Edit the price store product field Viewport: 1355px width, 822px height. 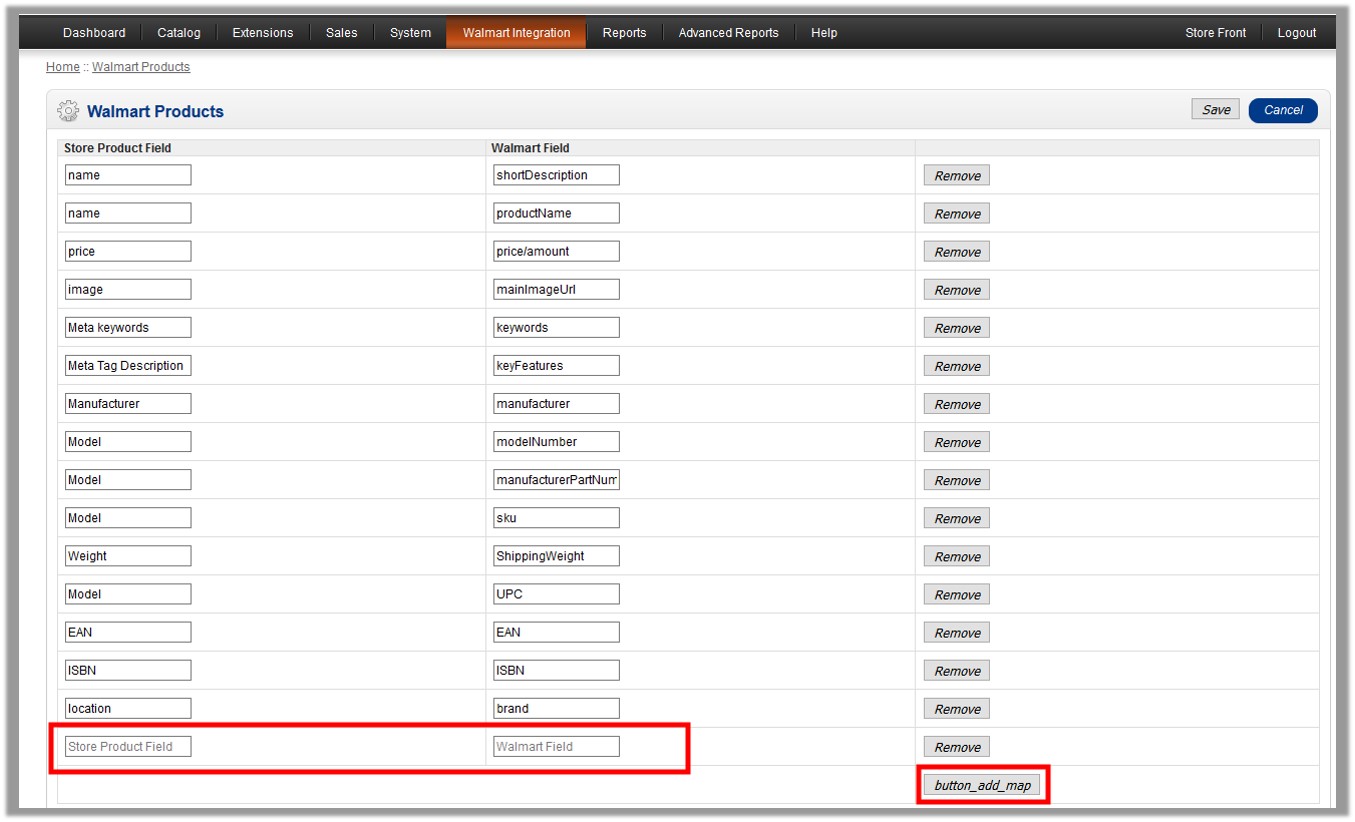pos(128,251)
